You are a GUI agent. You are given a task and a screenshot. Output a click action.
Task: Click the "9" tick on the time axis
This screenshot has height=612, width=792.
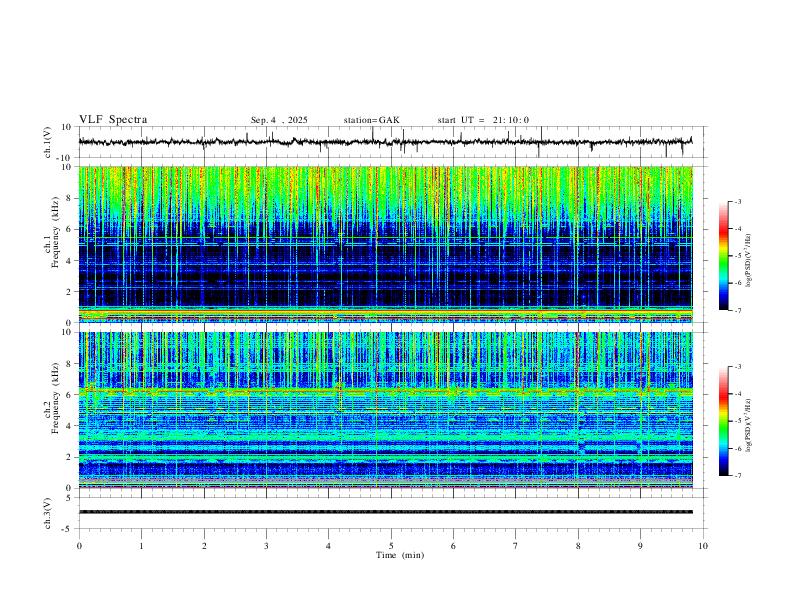pos(640,546)
